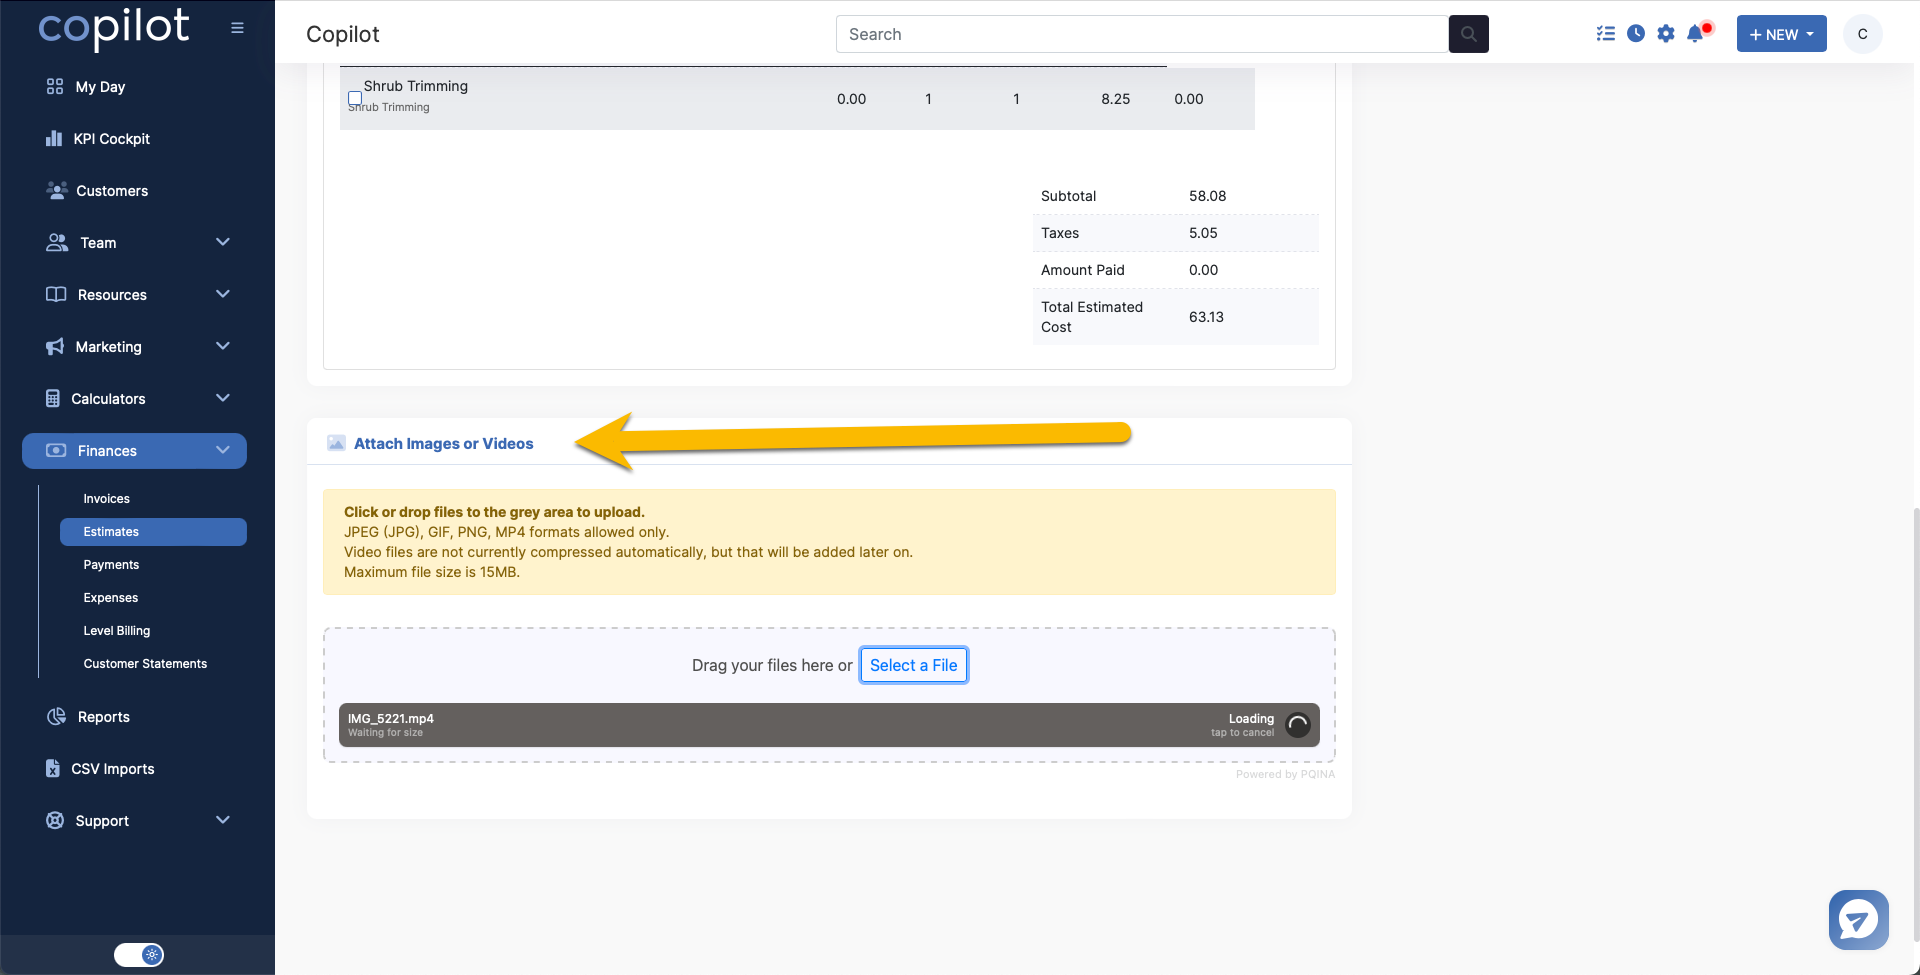
Task: Click Powered by PQINA link
Action: (x=1285, y=774)
